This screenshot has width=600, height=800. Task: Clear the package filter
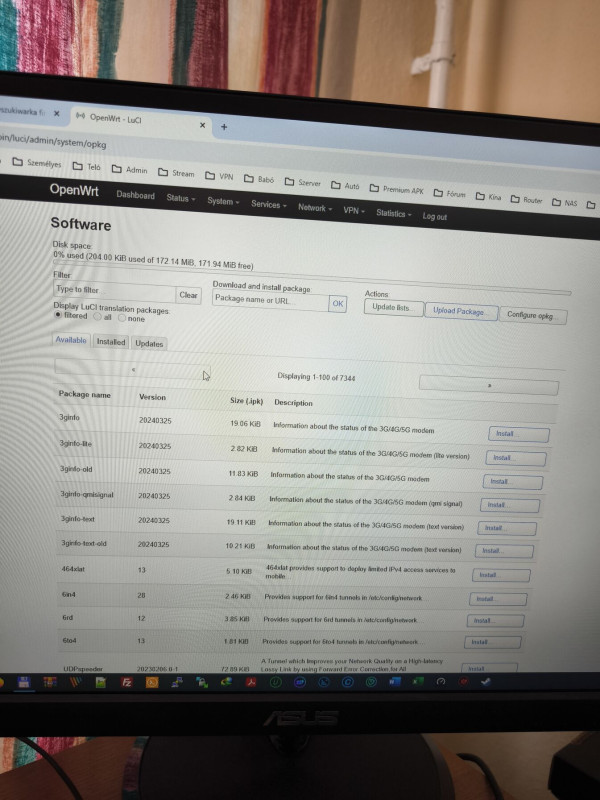click(188, 295)
